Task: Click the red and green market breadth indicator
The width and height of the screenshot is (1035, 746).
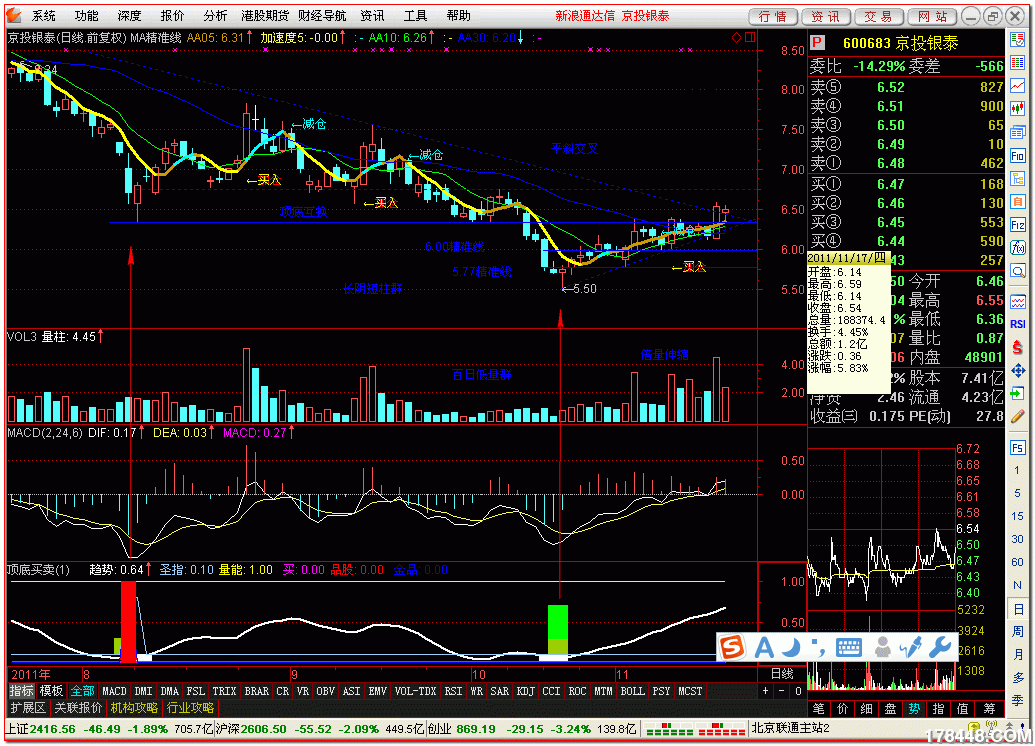Action: [x=695, y=729]
